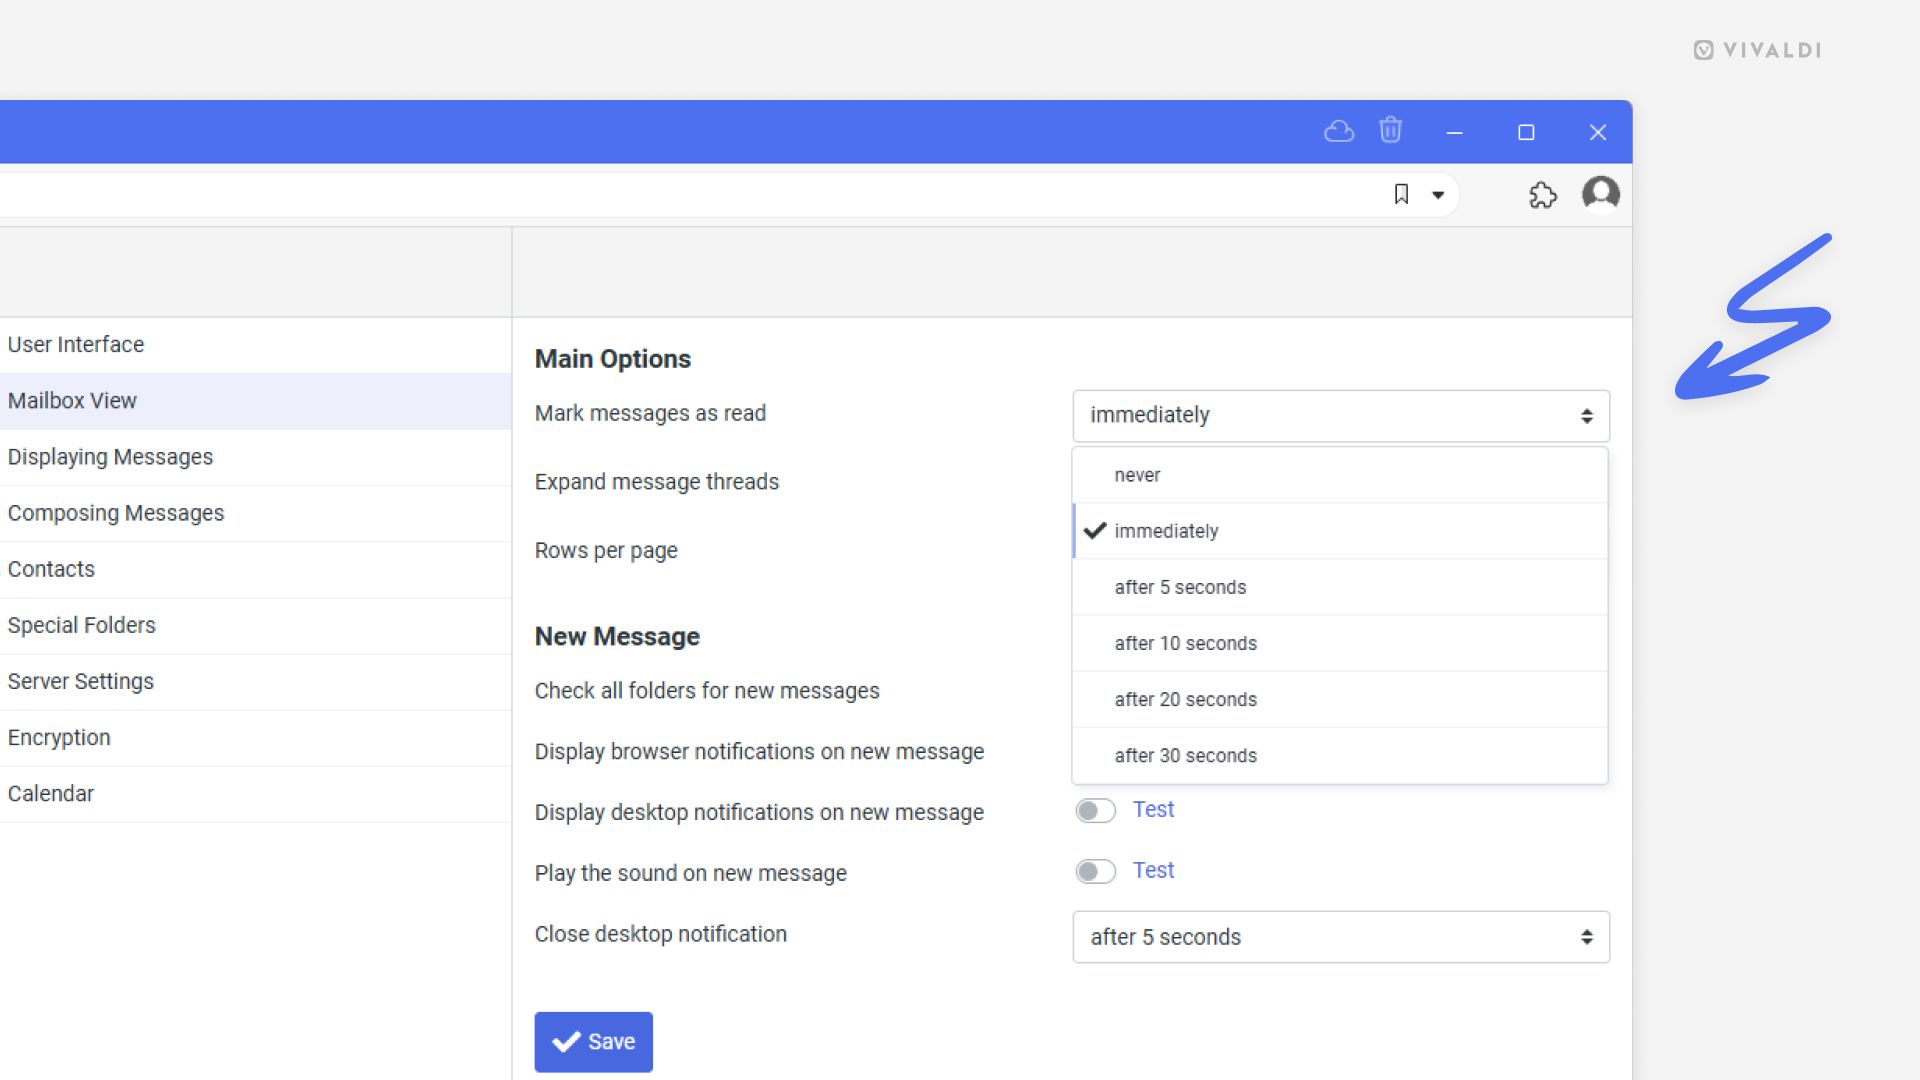Select 'after 5 seconds' in open list
This screenshot has height=1080, width=1920.
click(x=1340, y=587)
